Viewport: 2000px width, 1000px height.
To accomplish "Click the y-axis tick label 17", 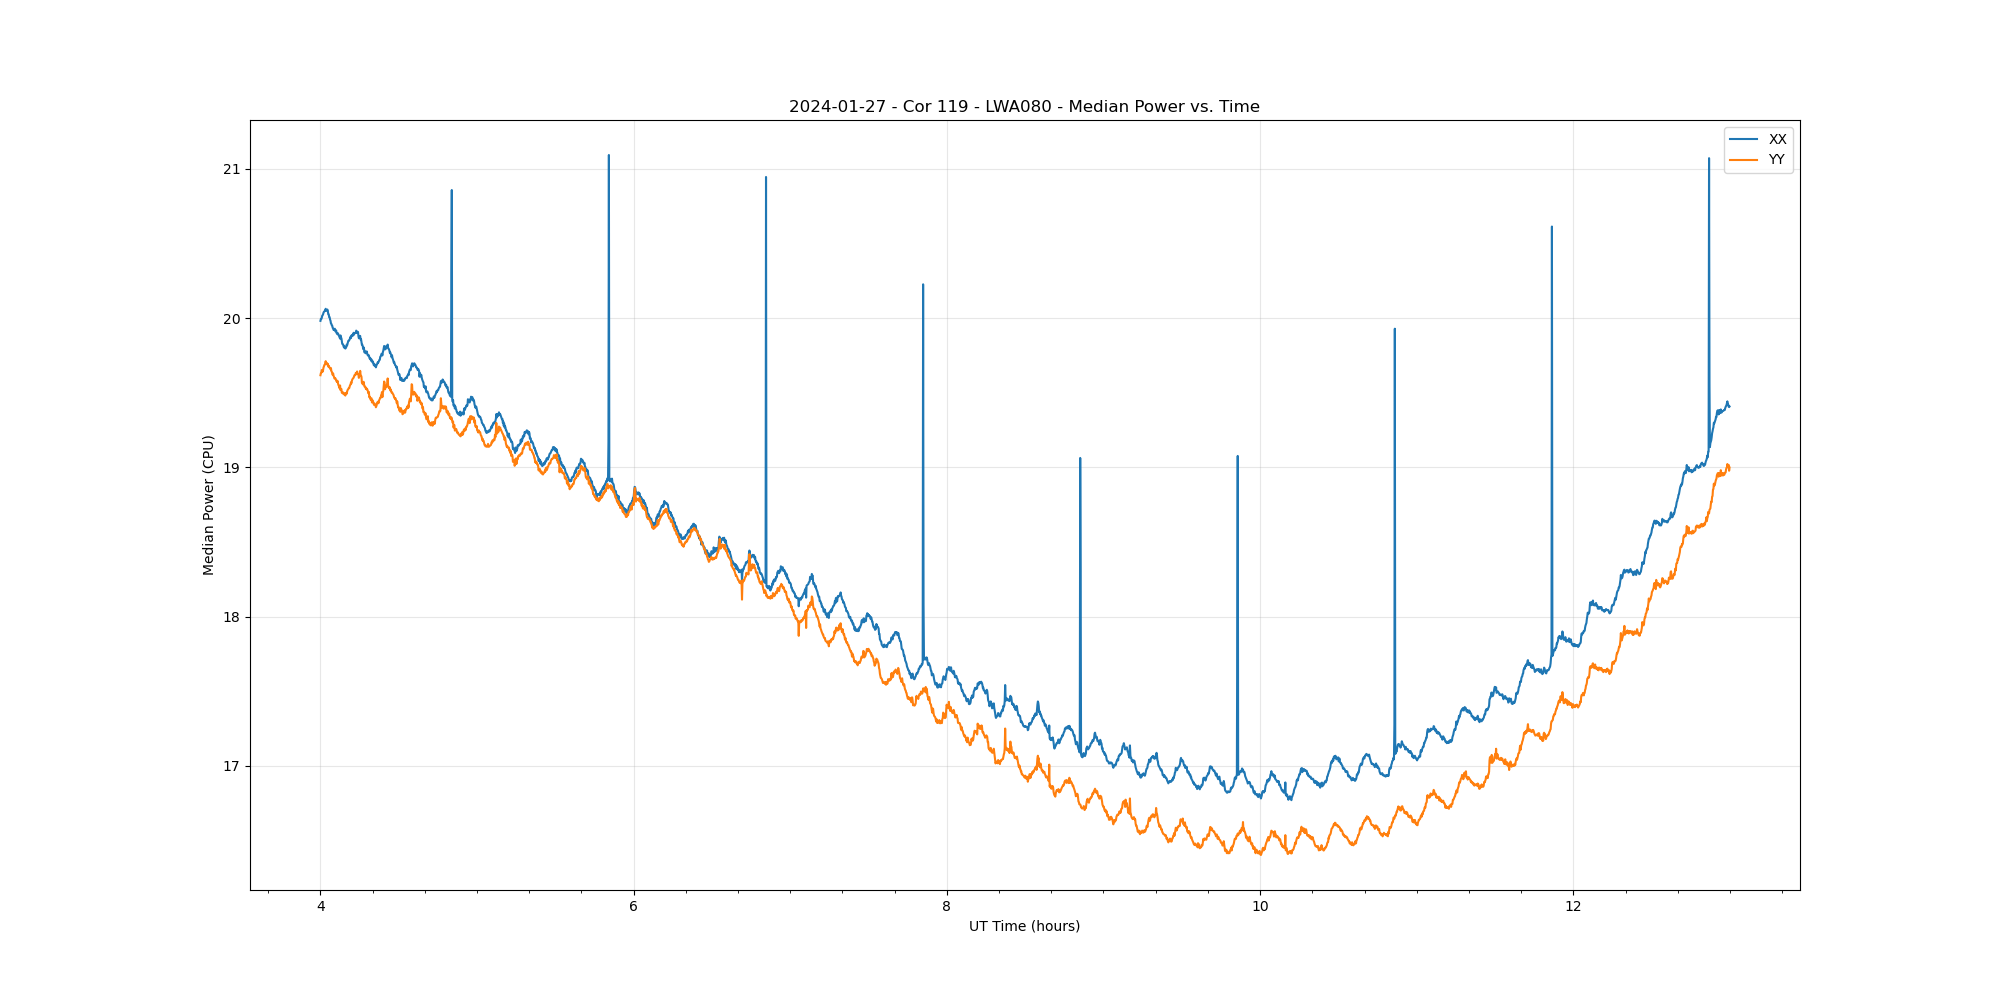I will [x=232, y=767].
